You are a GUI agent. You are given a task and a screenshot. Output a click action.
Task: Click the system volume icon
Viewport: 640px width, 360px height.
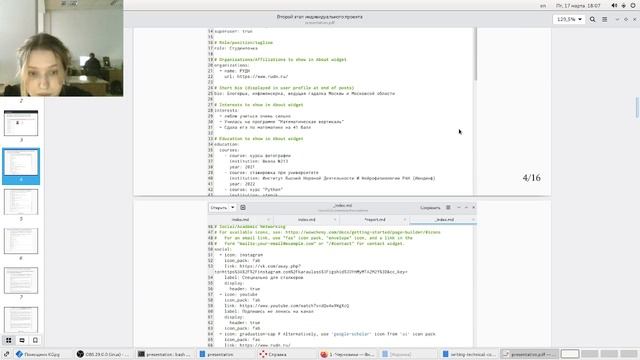click(x=614, y=5)
